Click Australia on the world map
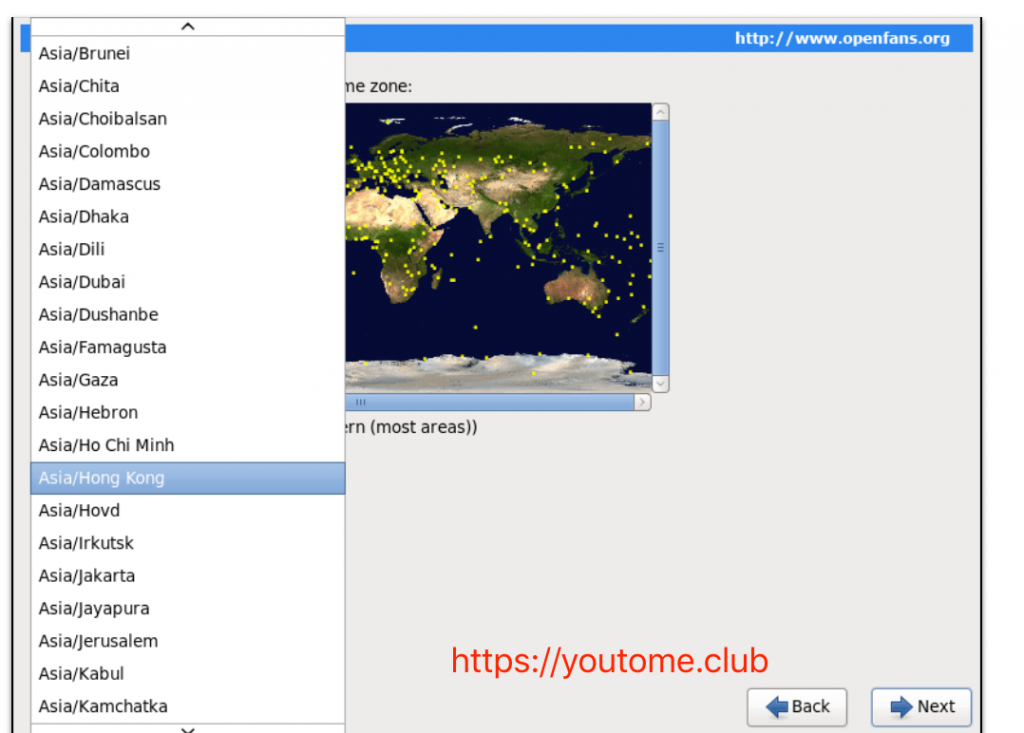Screen dimensions: 1024x733 click(x=576, y=287)
